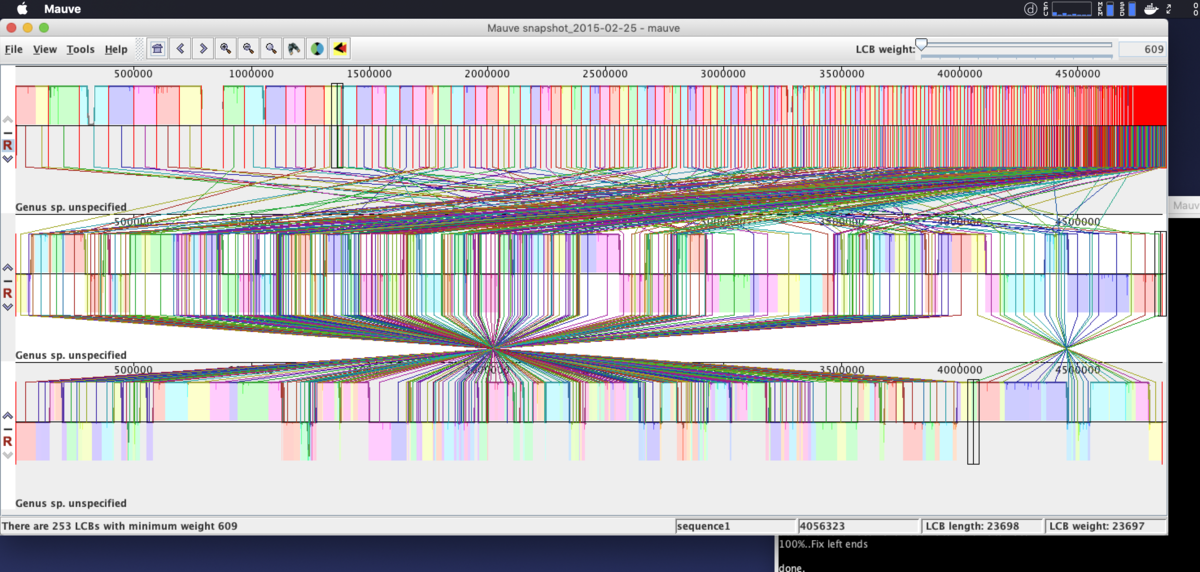The height and width of the screenshot is (572, 1200).
Task: Click the MEM usage indicator
Action: coord(1108,9)
